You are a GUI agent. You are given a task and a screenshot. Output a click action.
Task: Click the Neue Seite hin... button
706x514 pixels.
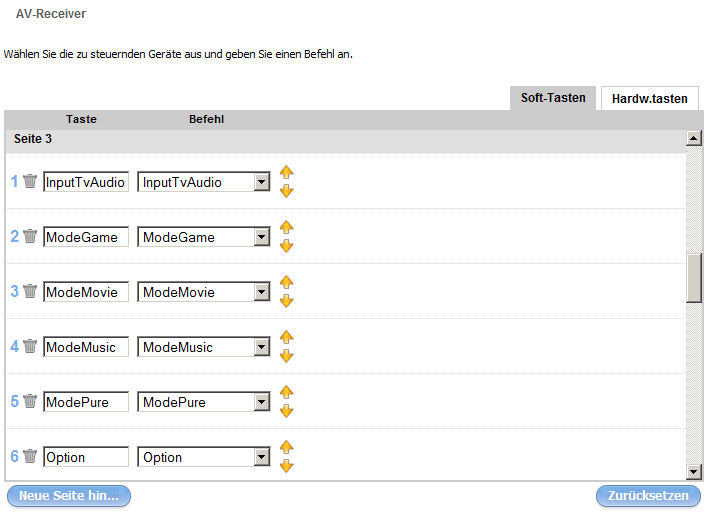click(69, 496)
